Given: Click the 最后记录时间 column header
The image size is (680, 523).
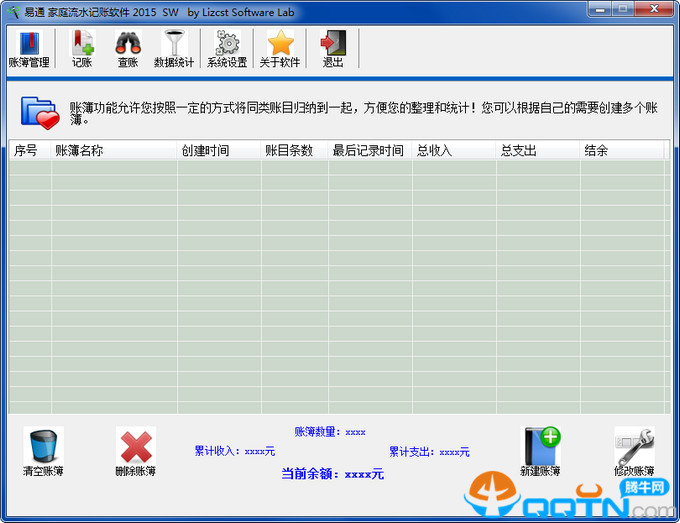Looking at the screenshot, I should point(370,151).
